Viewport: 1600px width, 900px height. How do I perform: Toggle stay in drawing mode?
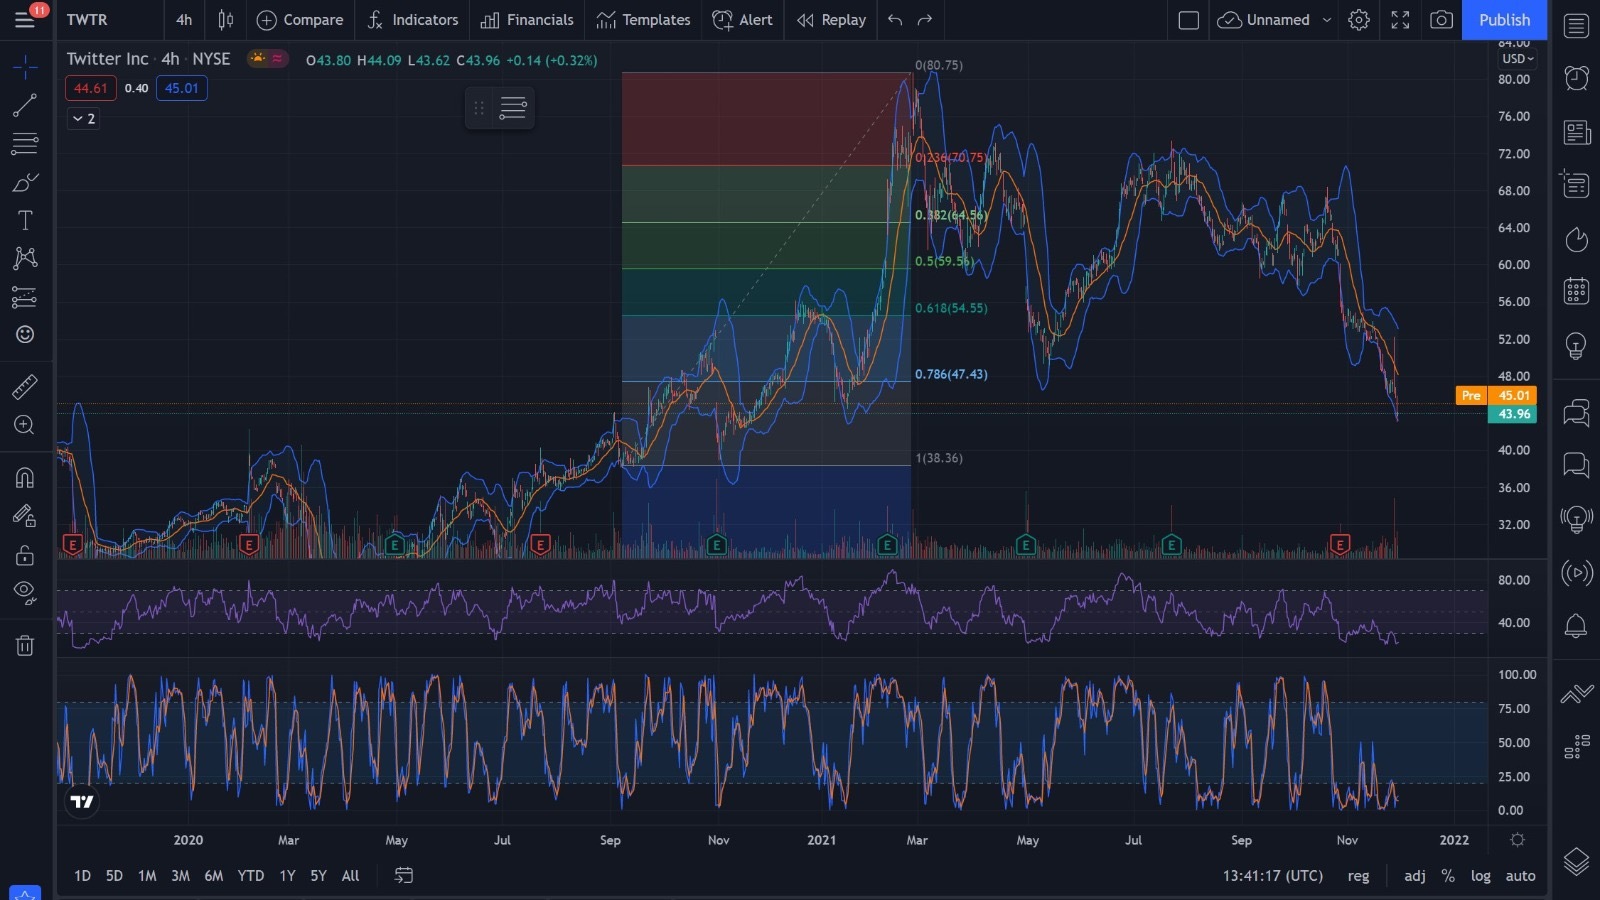[x=25, y=516]
